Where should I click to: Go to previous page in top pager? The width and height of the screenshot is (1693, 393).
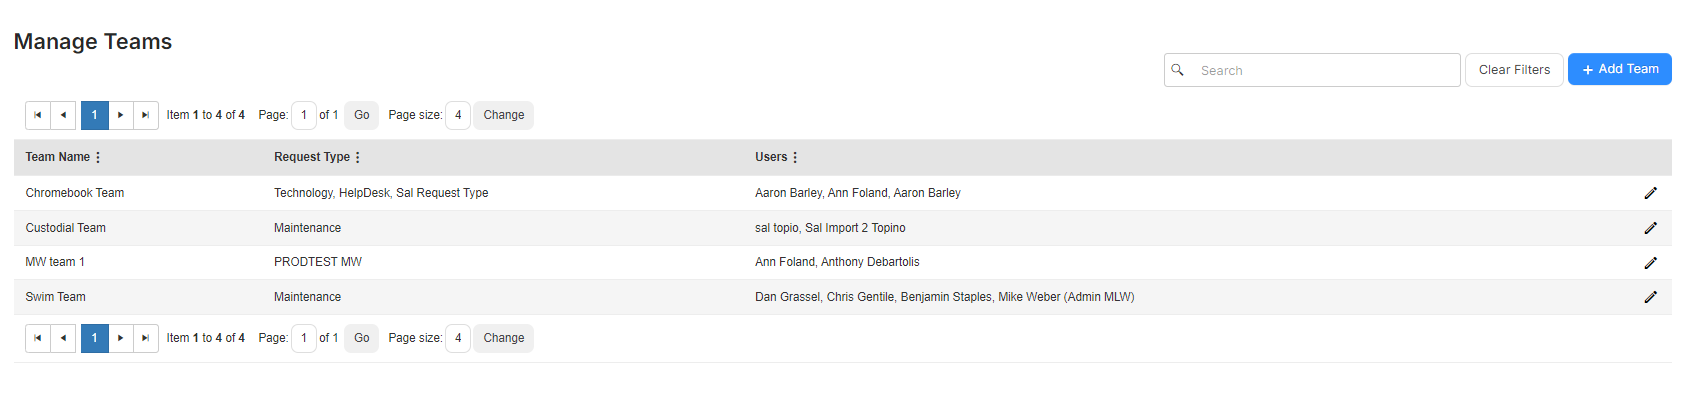point(63,115)
